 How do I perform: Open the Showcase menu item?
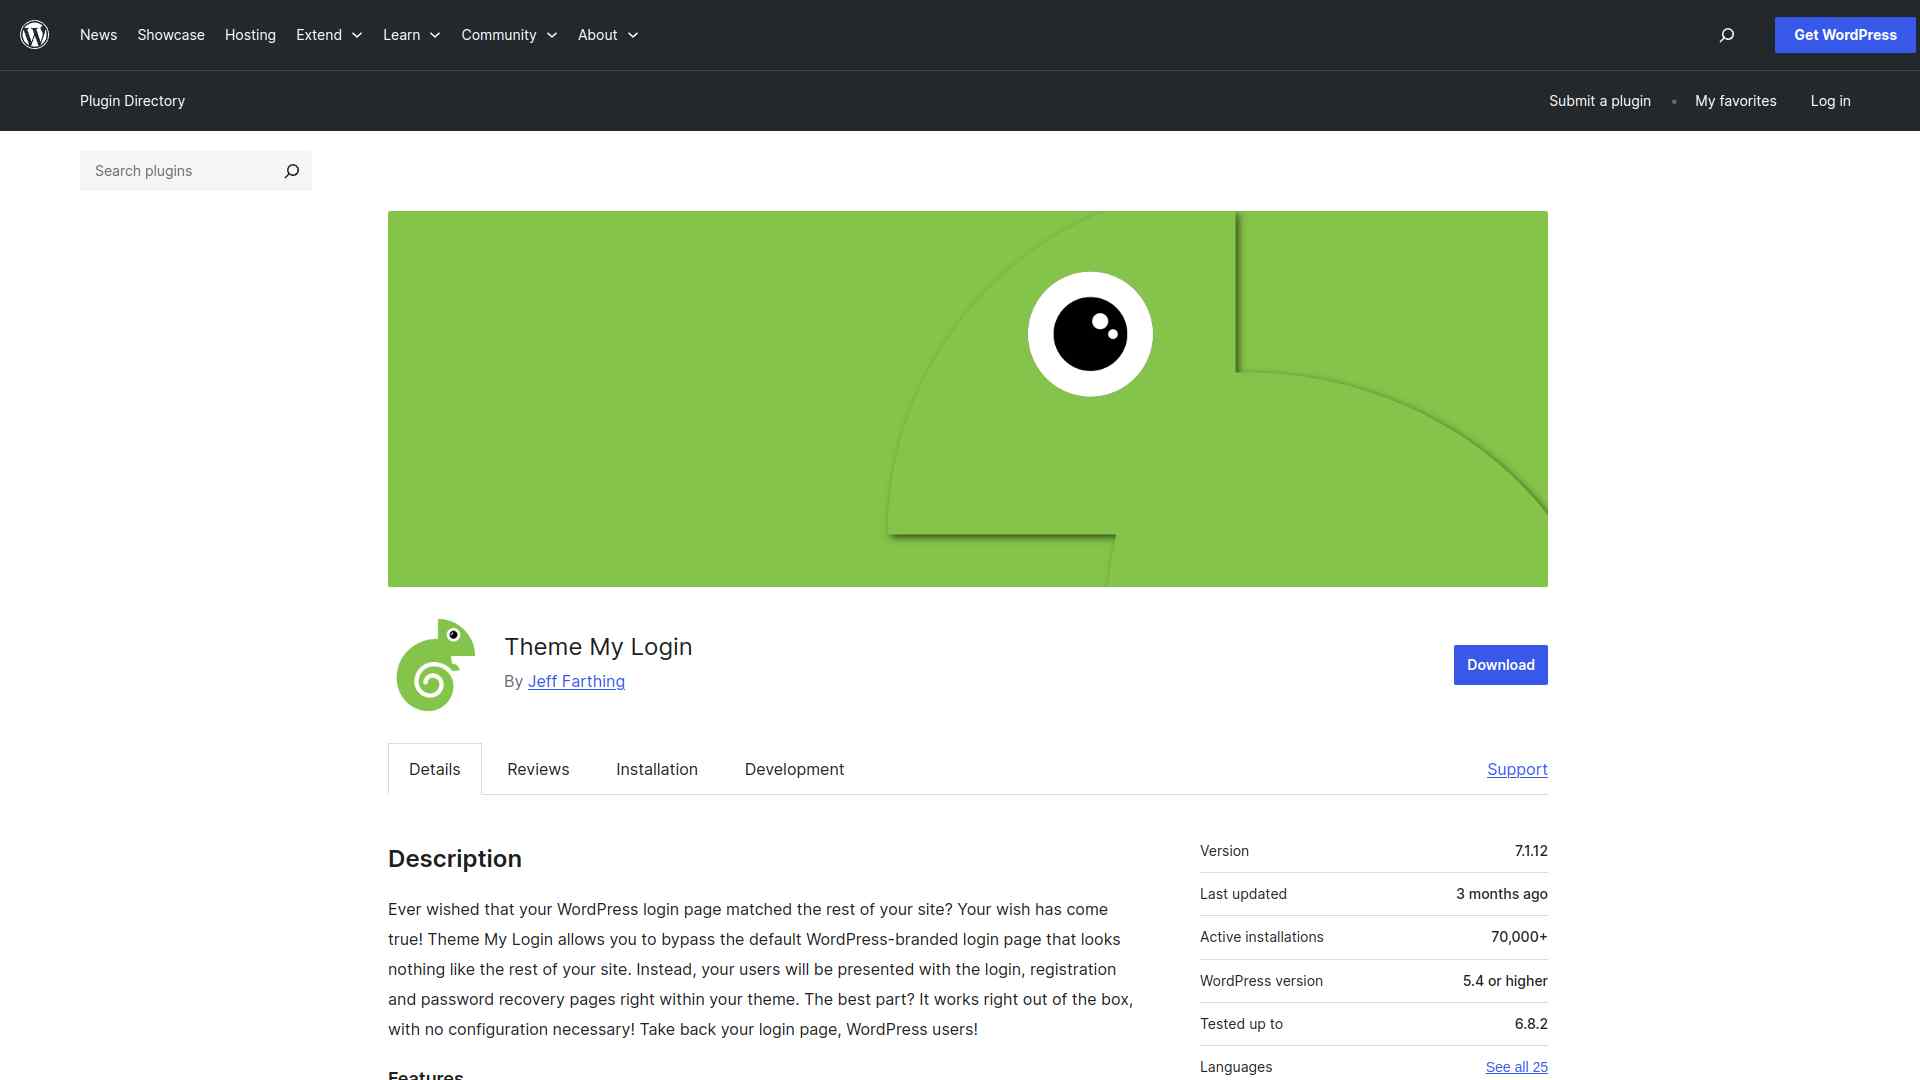tap(171, 35)
